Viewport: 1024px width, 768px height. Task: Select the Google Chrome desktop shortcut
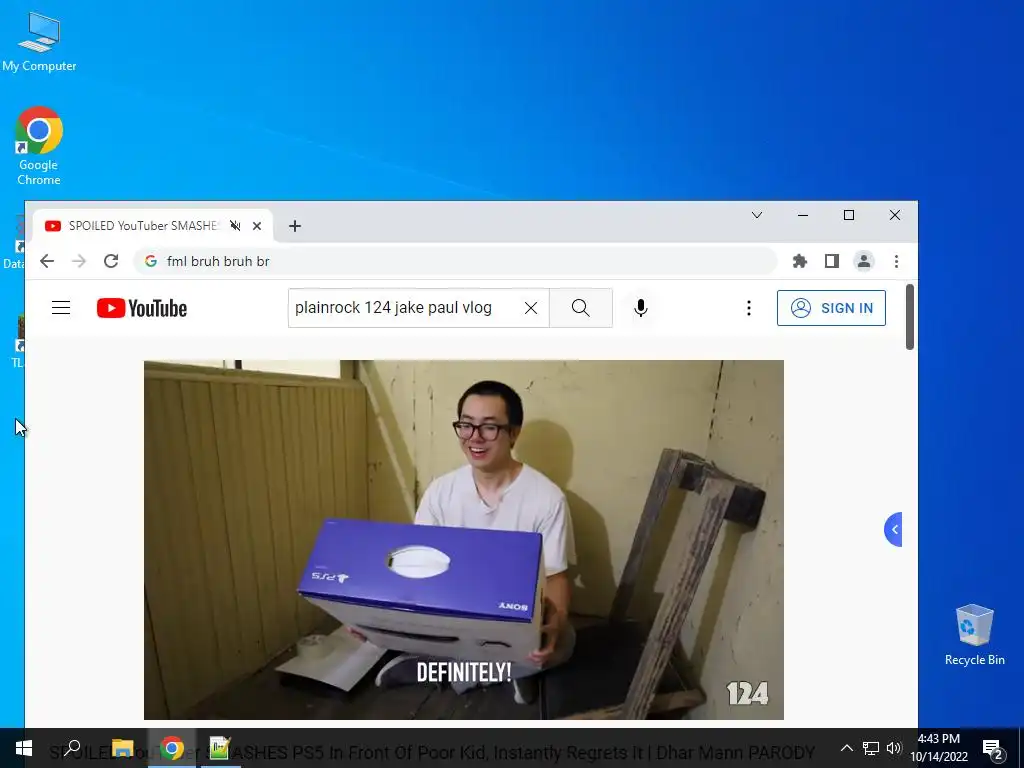pyautogui.click(x=39, y=147)
